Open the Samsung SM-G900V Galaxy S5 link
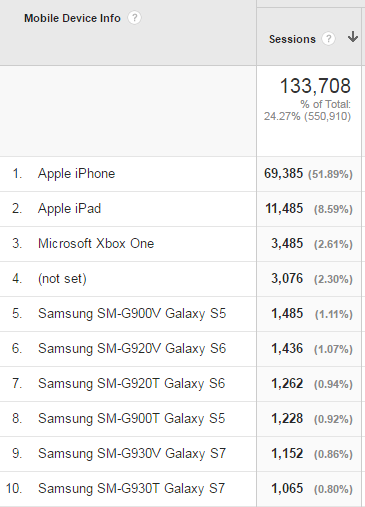 click(132, 314)
